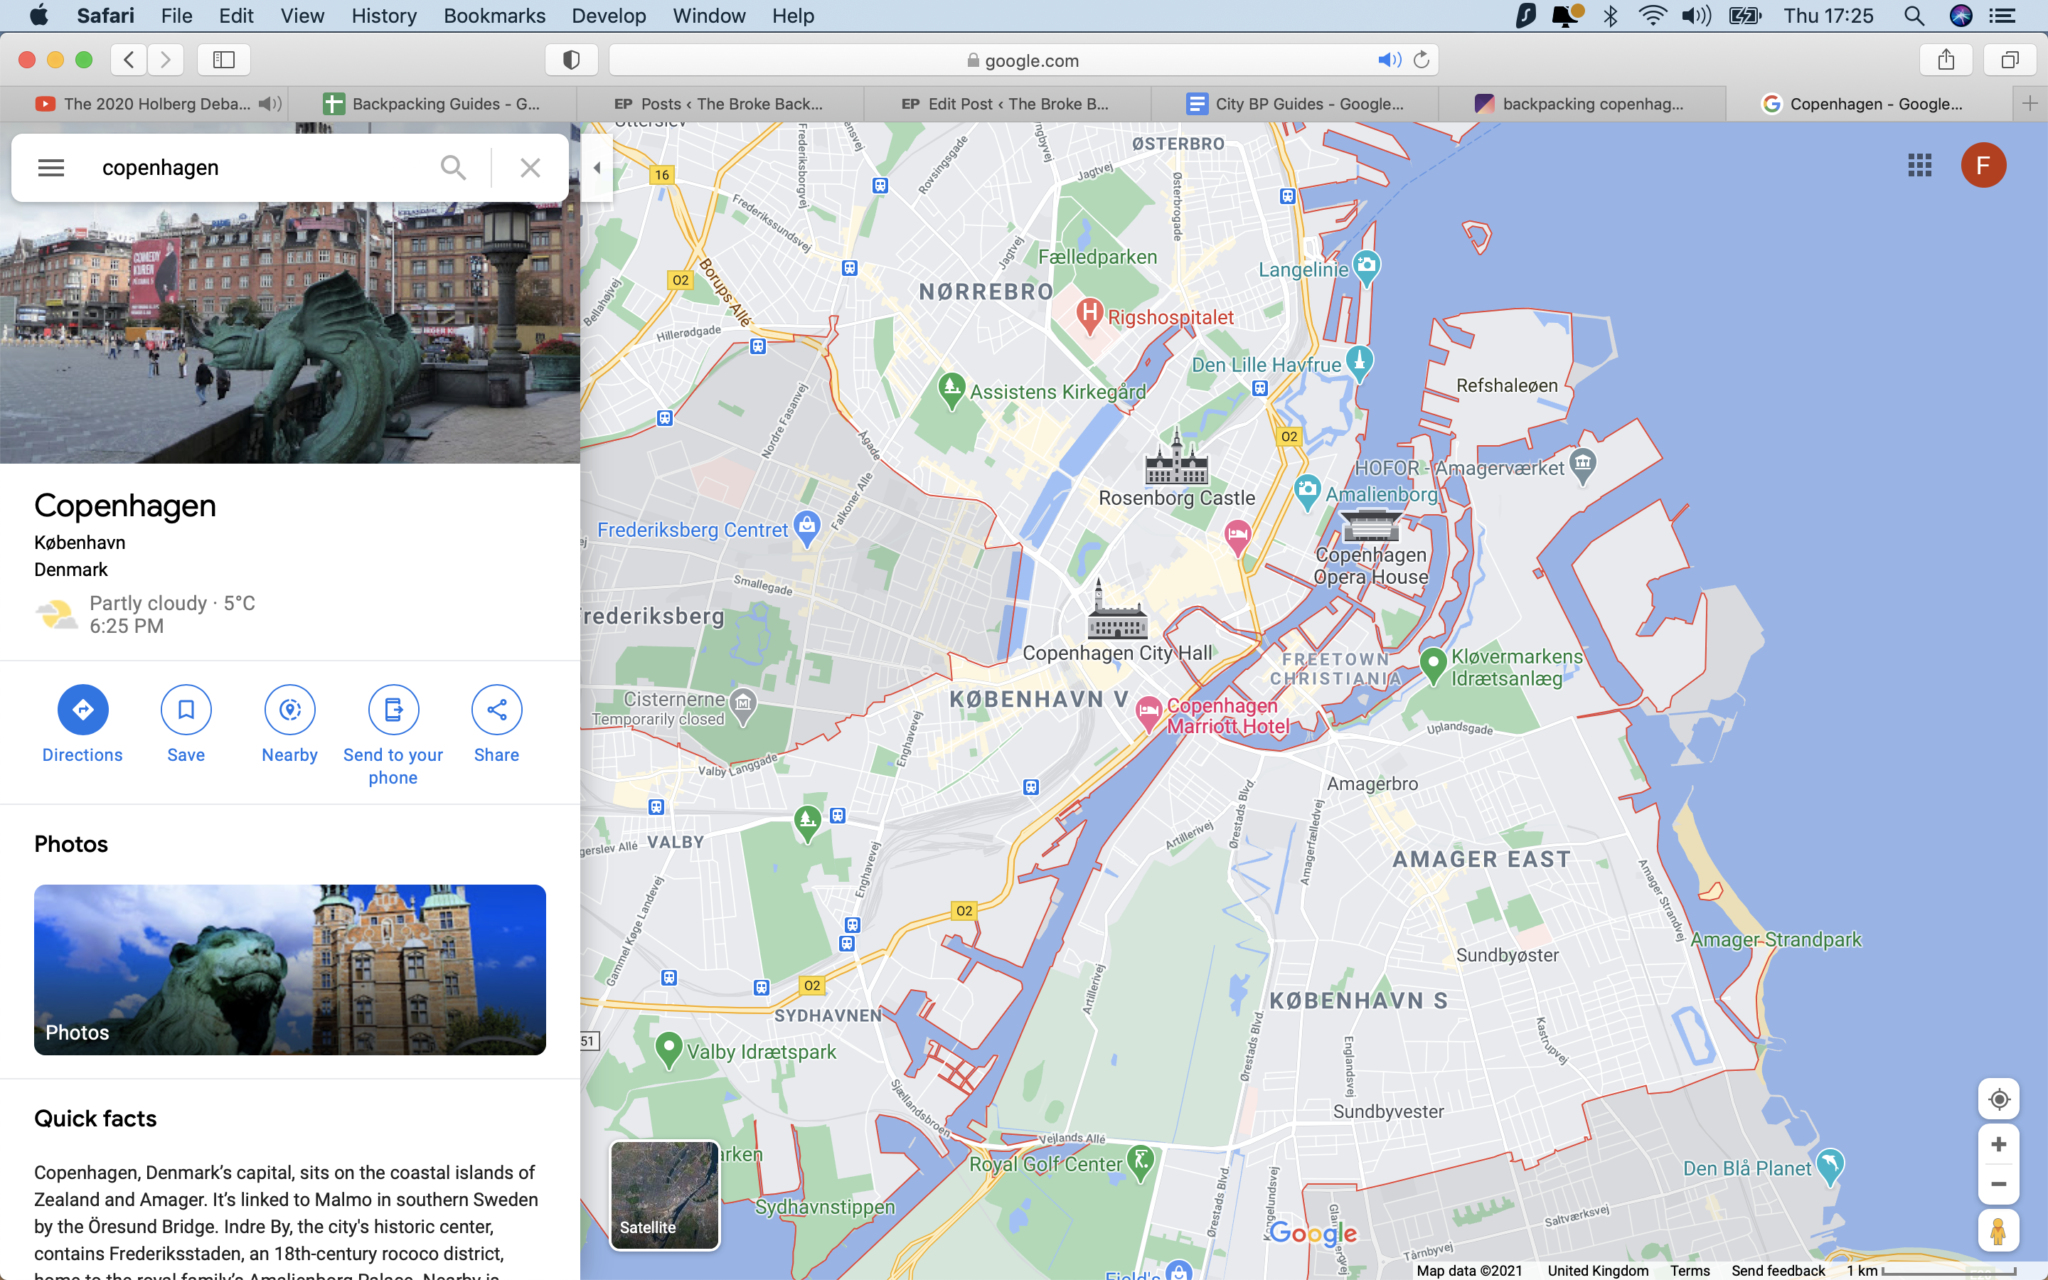The height and width of the screenshot is (1280, 2048).
Task: Zoom out on the map
Action: pos(1998,1185)
